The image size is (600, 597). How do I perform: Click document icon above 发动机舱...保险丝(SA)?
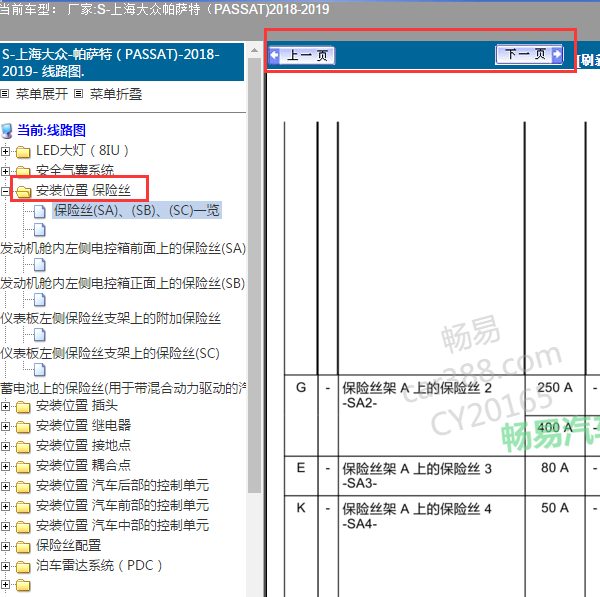[40, 230]
